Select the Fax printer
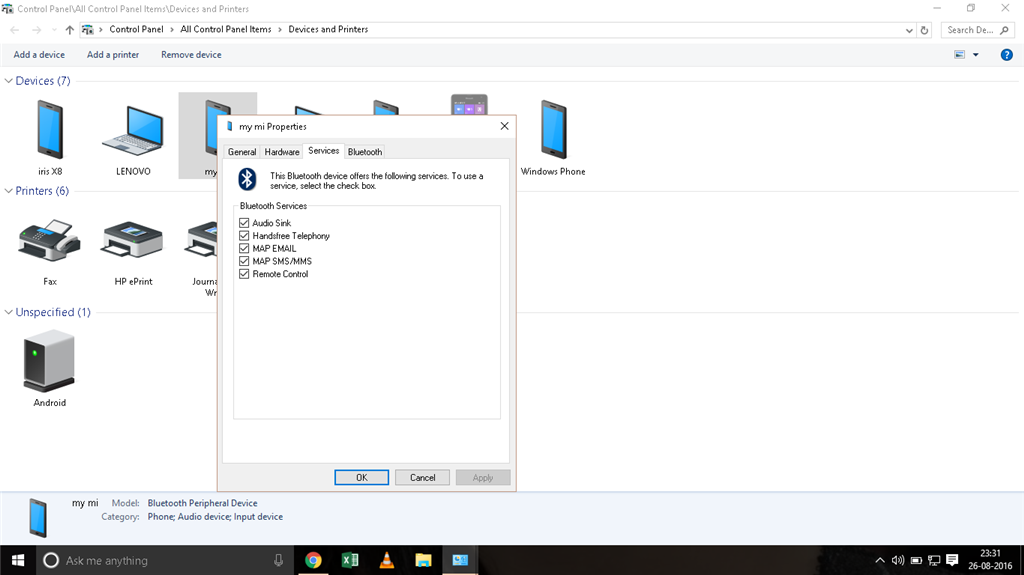Viewport: 1024px width, 575px height. 50,252
